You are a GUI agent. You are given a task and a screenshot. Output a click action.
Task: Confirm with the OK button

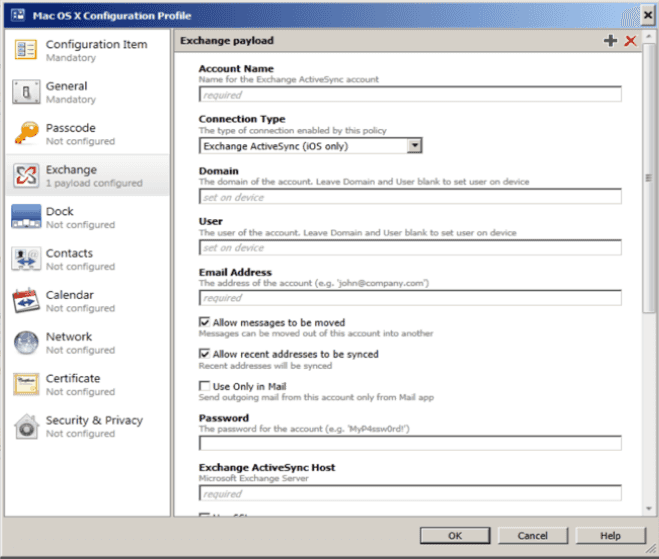(x=455, y=535)
